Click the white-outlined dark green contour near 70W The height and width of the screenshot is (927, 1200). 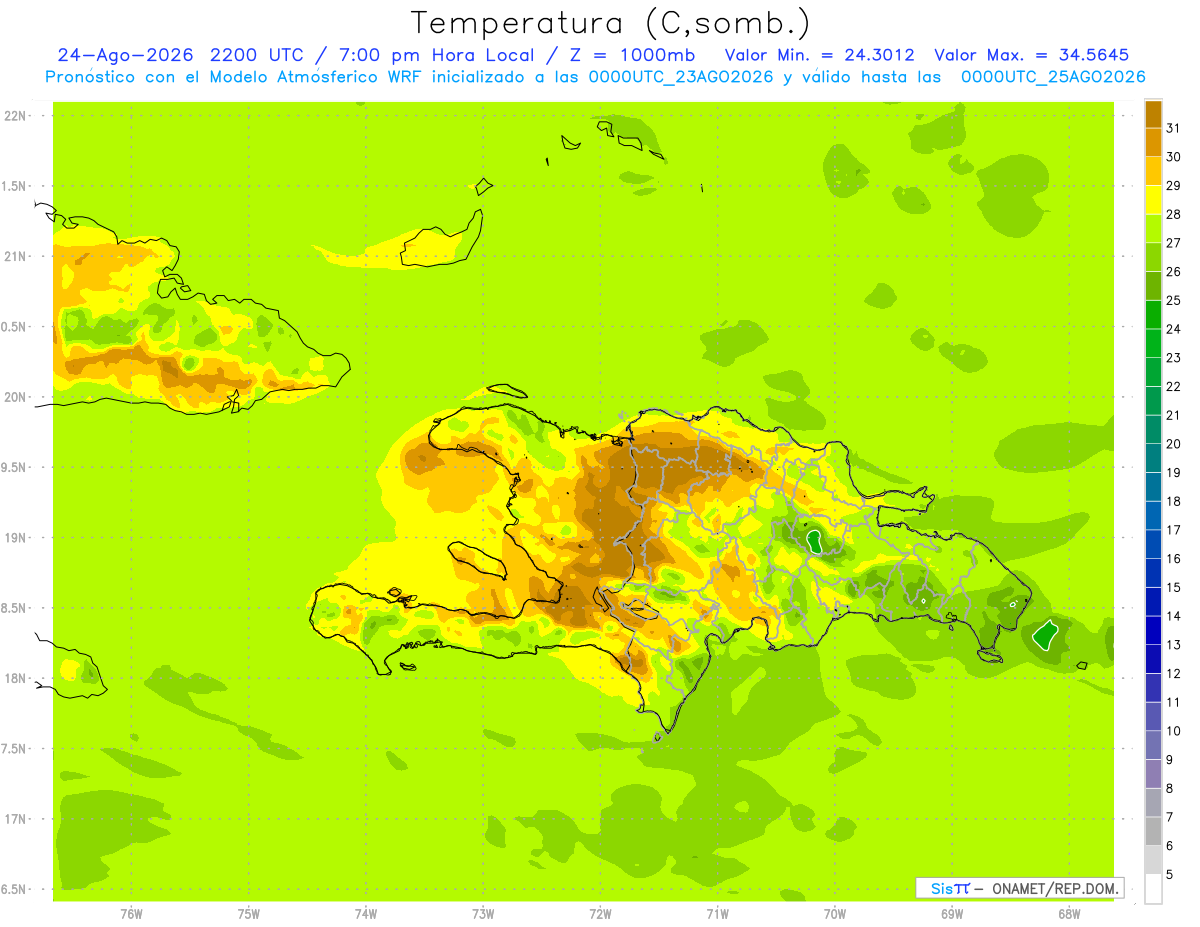coord(815,541)
